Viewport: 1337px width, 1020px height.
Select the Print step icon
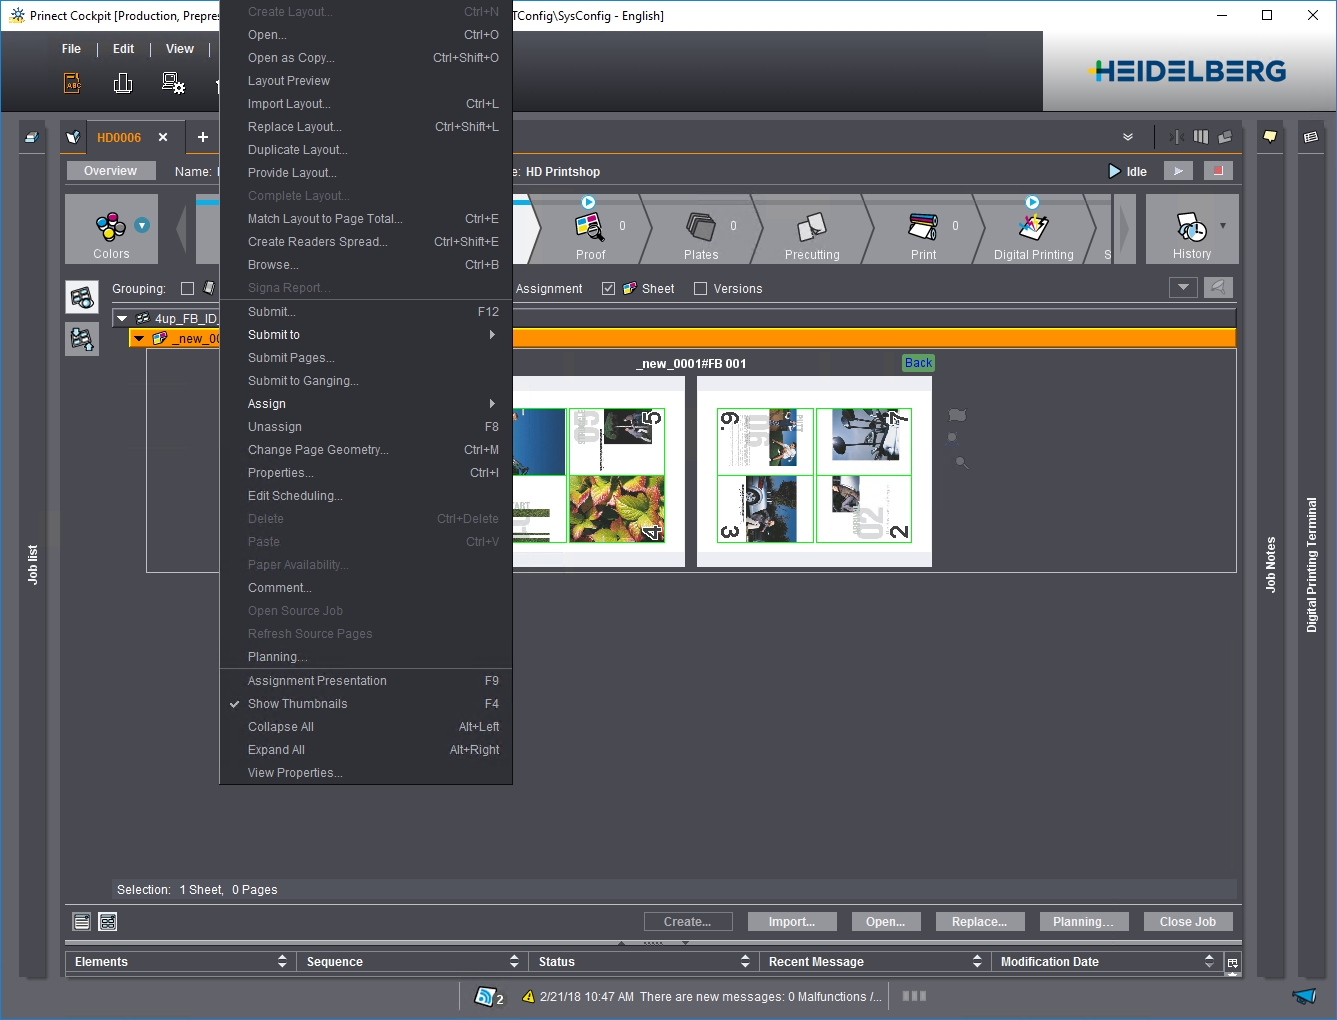pos(922,228)
